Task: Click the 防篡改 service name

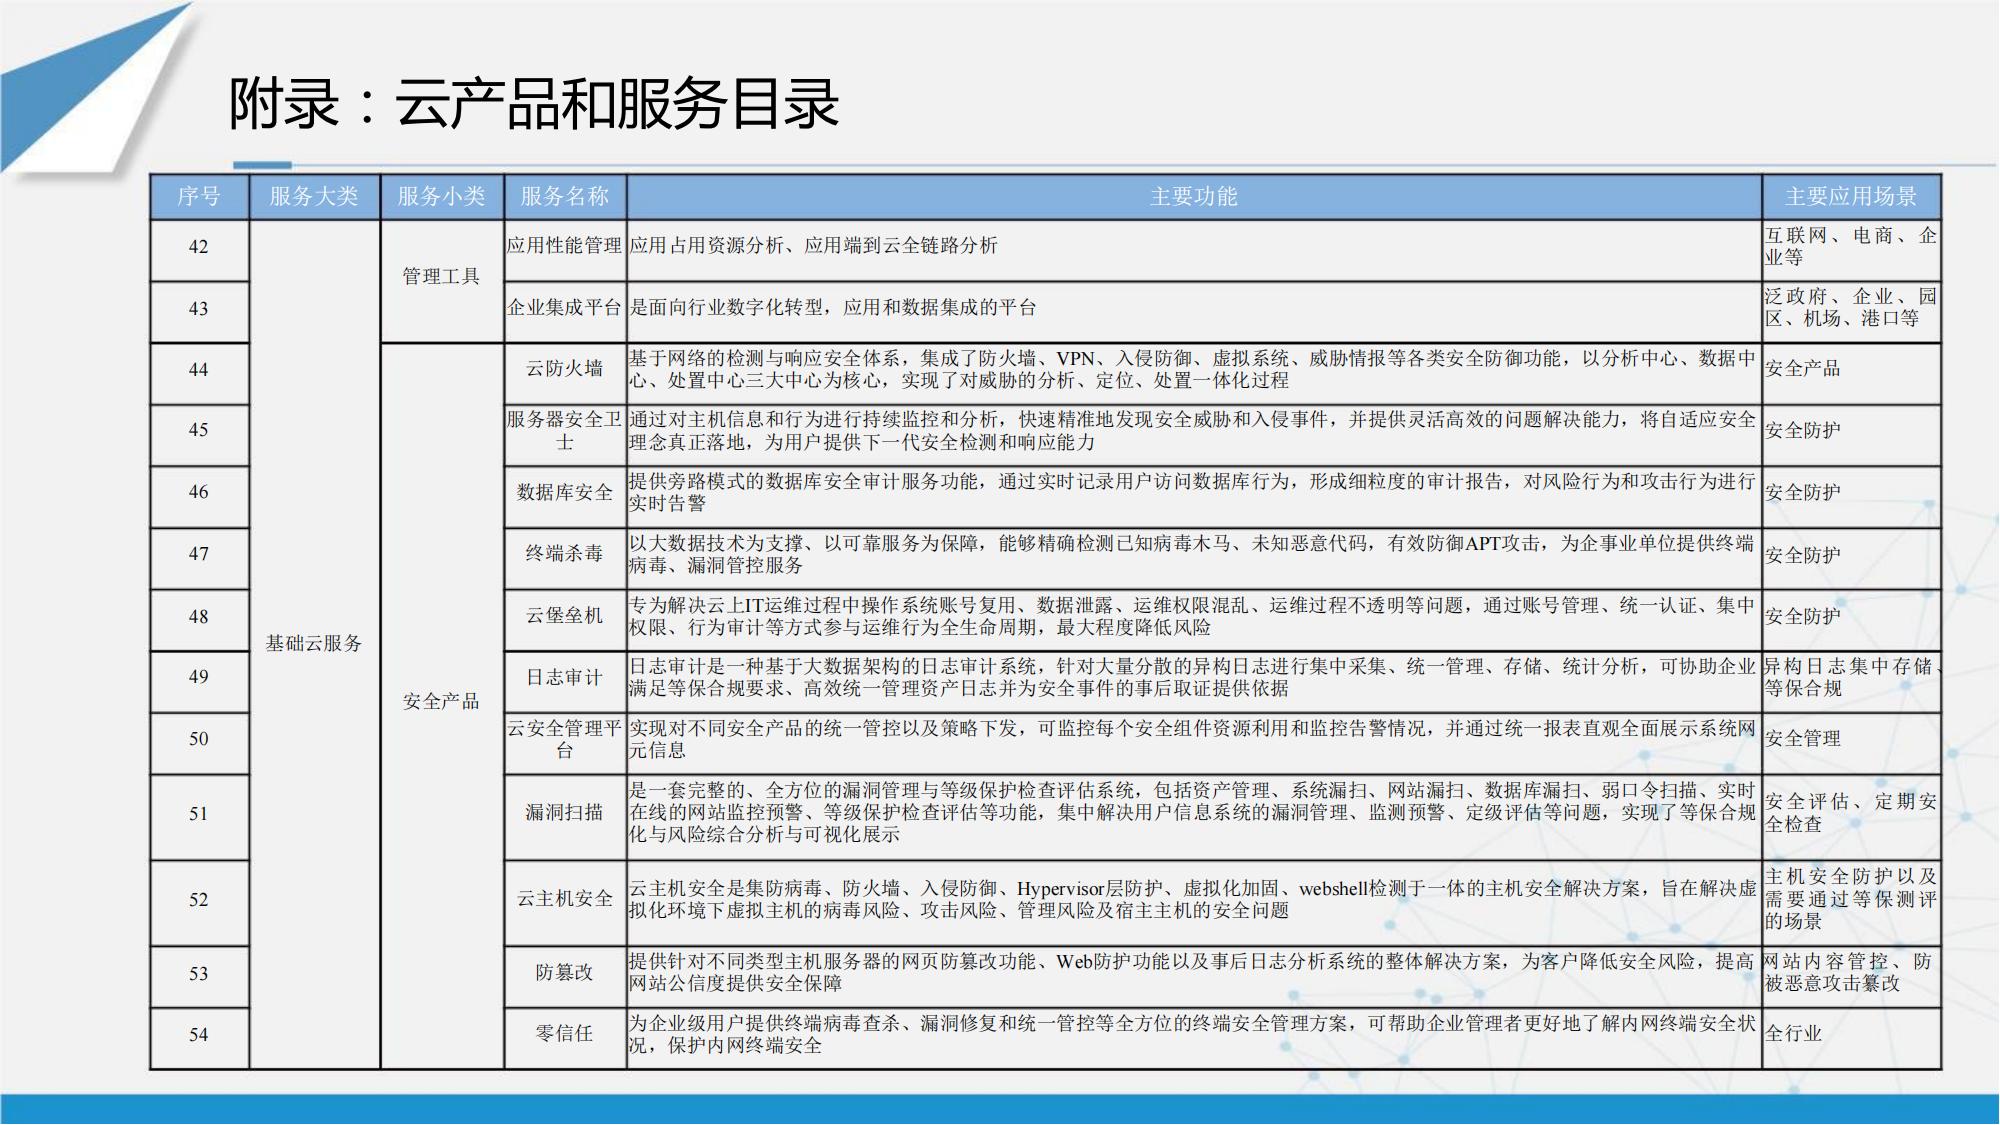Action: coord(565,973)
